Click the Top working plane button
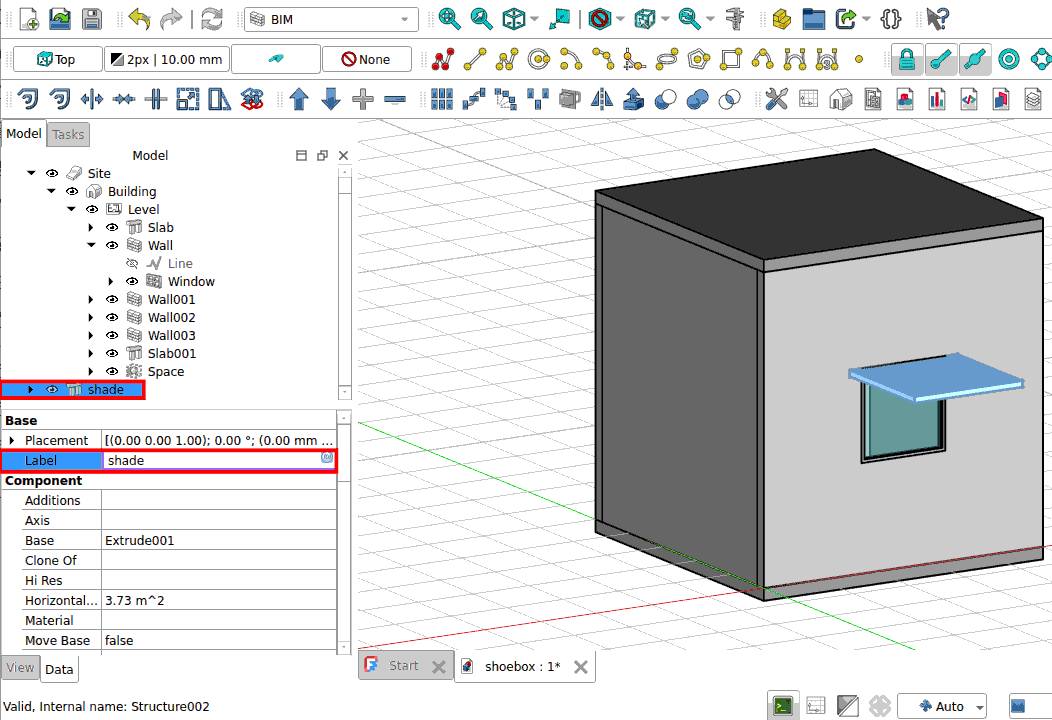The image size is (1052, 720). 56,60
